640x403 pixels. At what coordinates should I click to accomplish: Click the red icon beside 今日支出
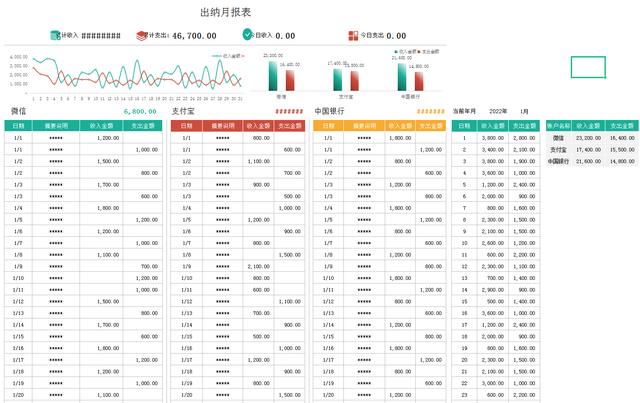tap(353, 36)
